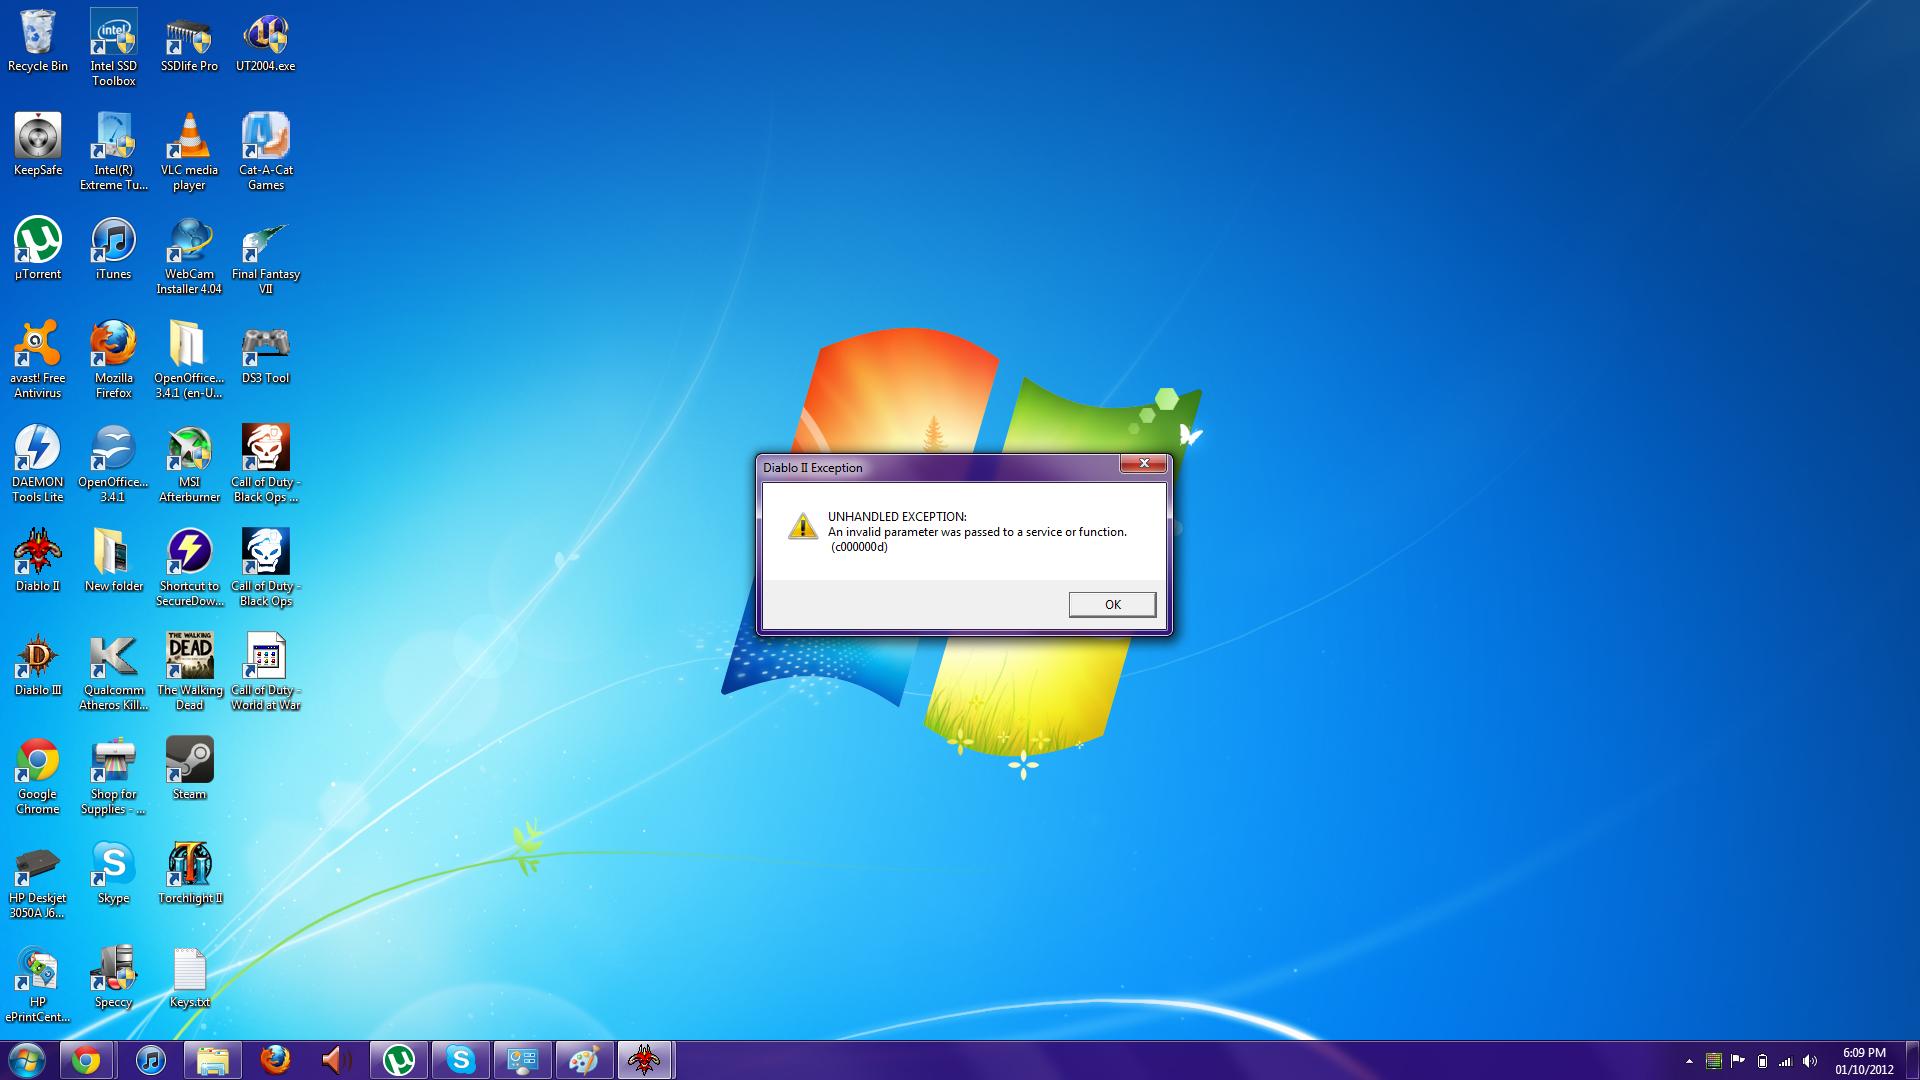Launch Firefox from the taskbar

[x=275, y=1060]
